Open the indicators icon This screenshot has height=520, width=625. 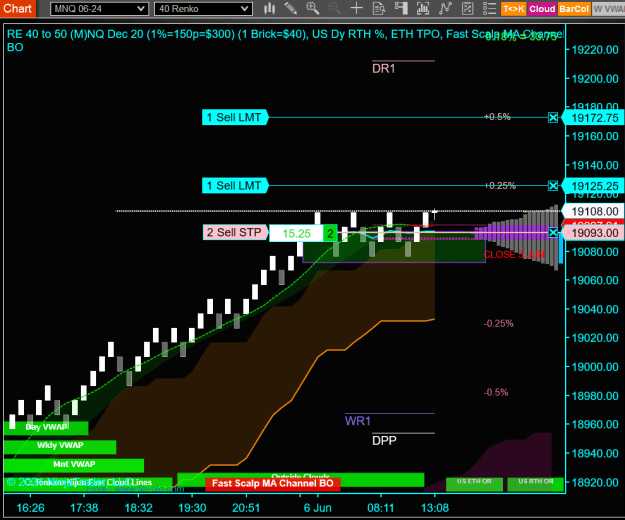coord(445,8)
